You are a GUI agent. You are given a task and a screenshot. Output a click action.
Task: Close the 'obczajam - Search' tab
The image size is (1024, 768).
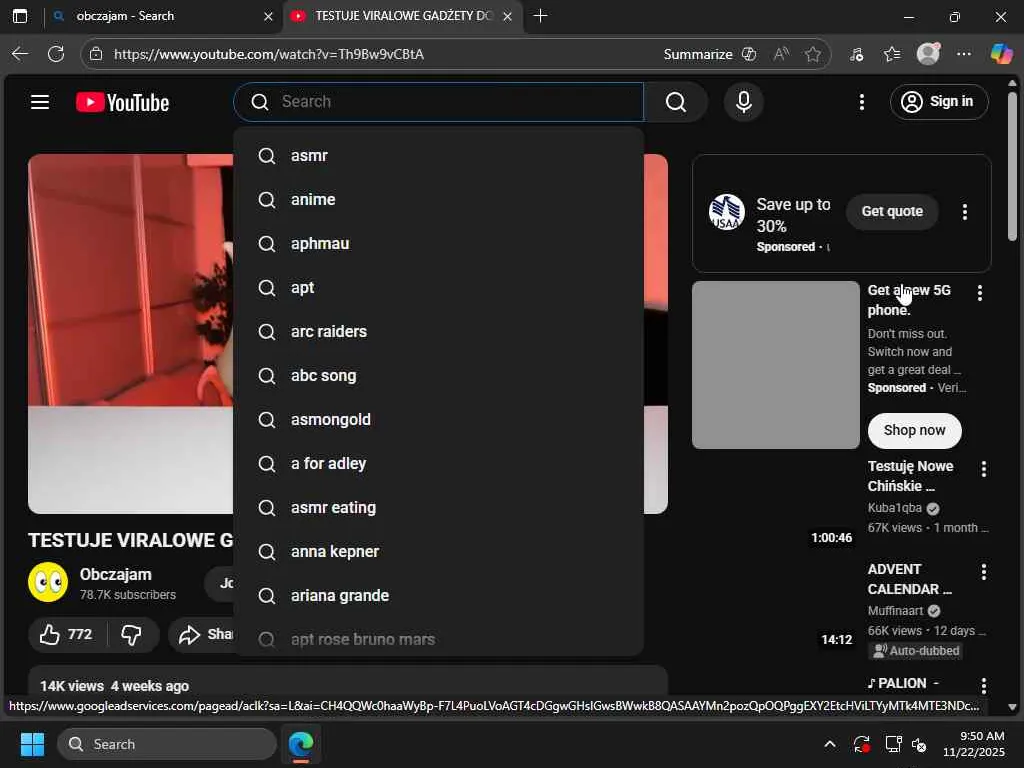click(x=268, y=16)
